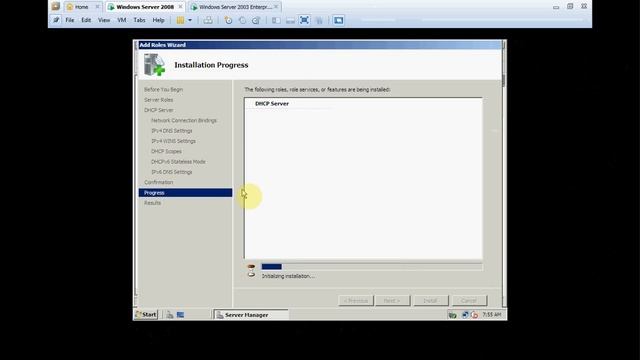Click the Send Ctrl+Alt+Del toolbar icon
Screen dimensions: 640x360
click(x=208, y=20)
